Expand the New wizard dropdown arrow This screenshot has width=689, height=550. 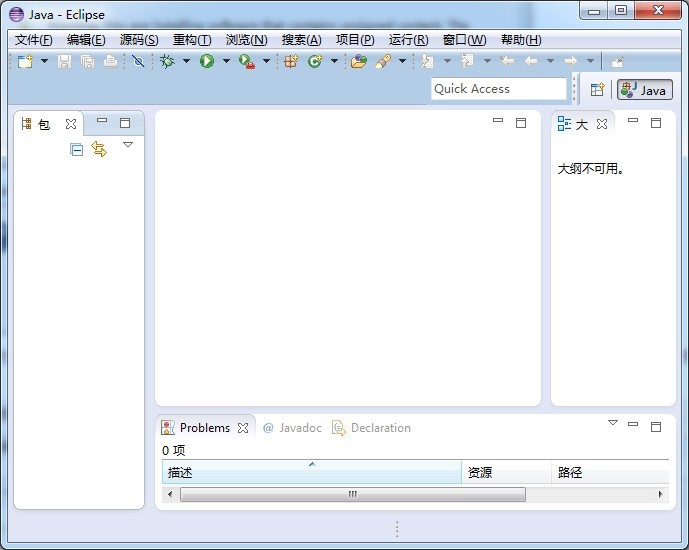point(44,61)
